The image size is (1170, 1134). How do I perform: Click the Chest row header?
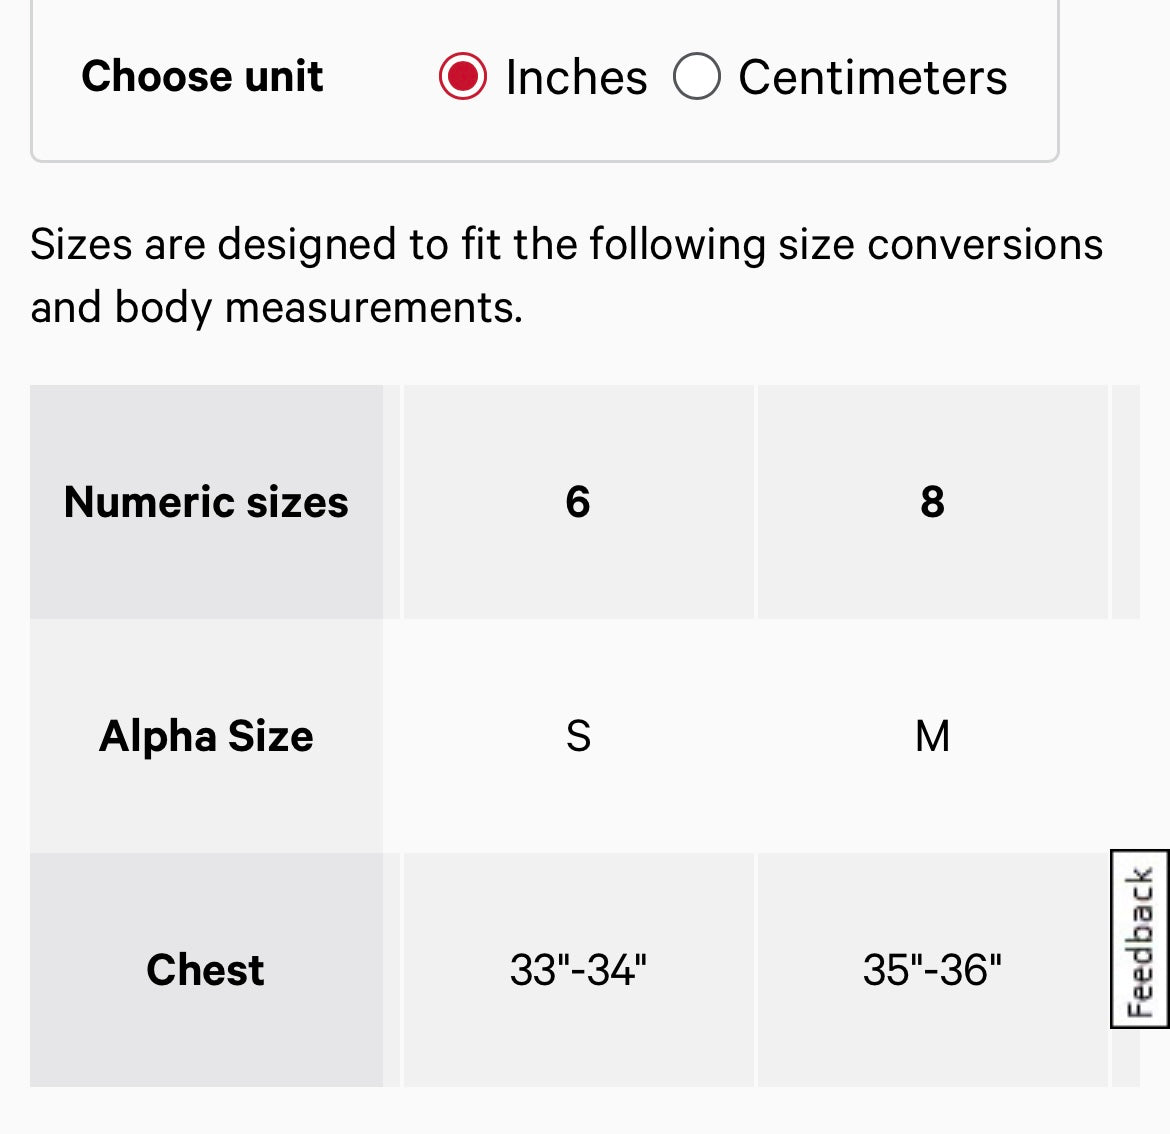pyautogui.click(x=206, y=970)
